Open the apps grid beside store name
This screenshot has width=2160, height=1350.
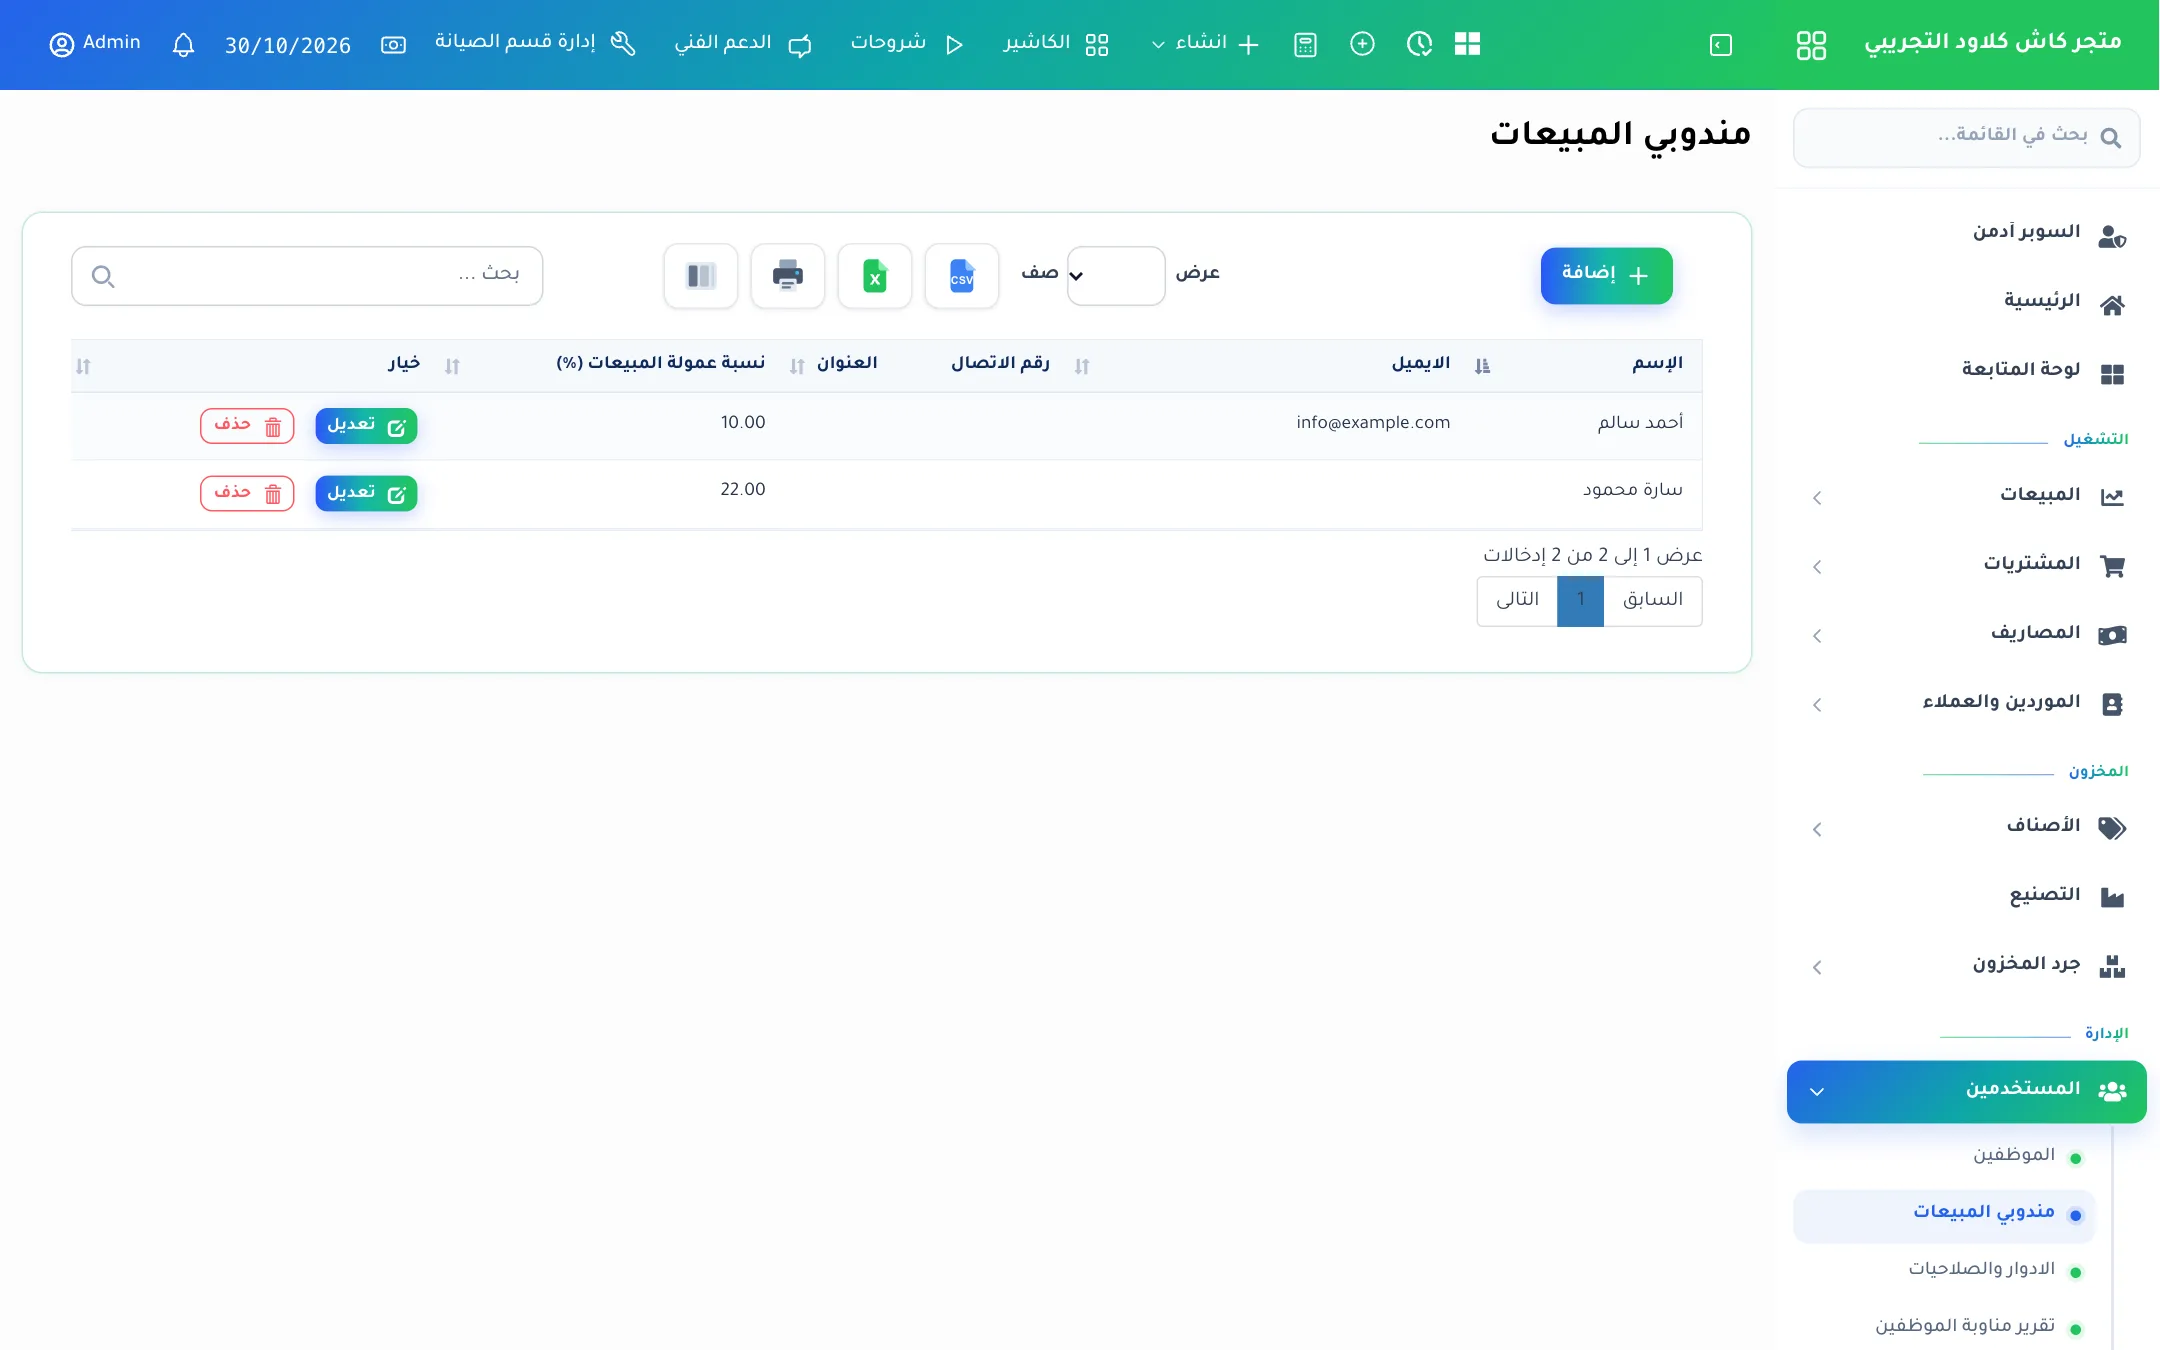(x=1811, y=45)
